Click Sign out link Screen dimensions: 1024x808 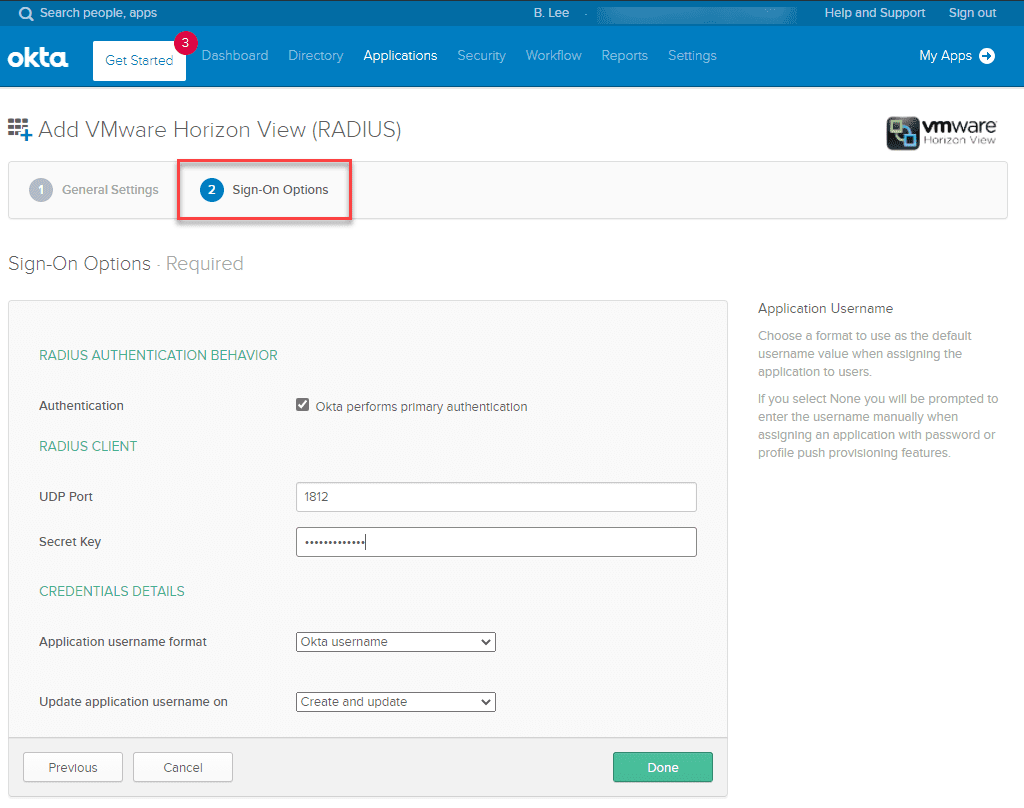[x=972, y=13]
